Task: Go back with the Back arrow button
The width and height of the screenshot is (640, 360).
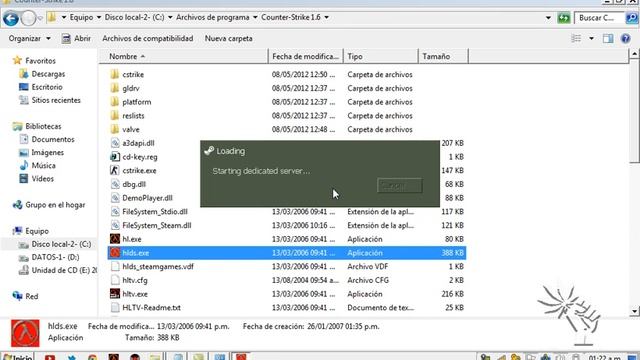Action: tap(11, 18)
